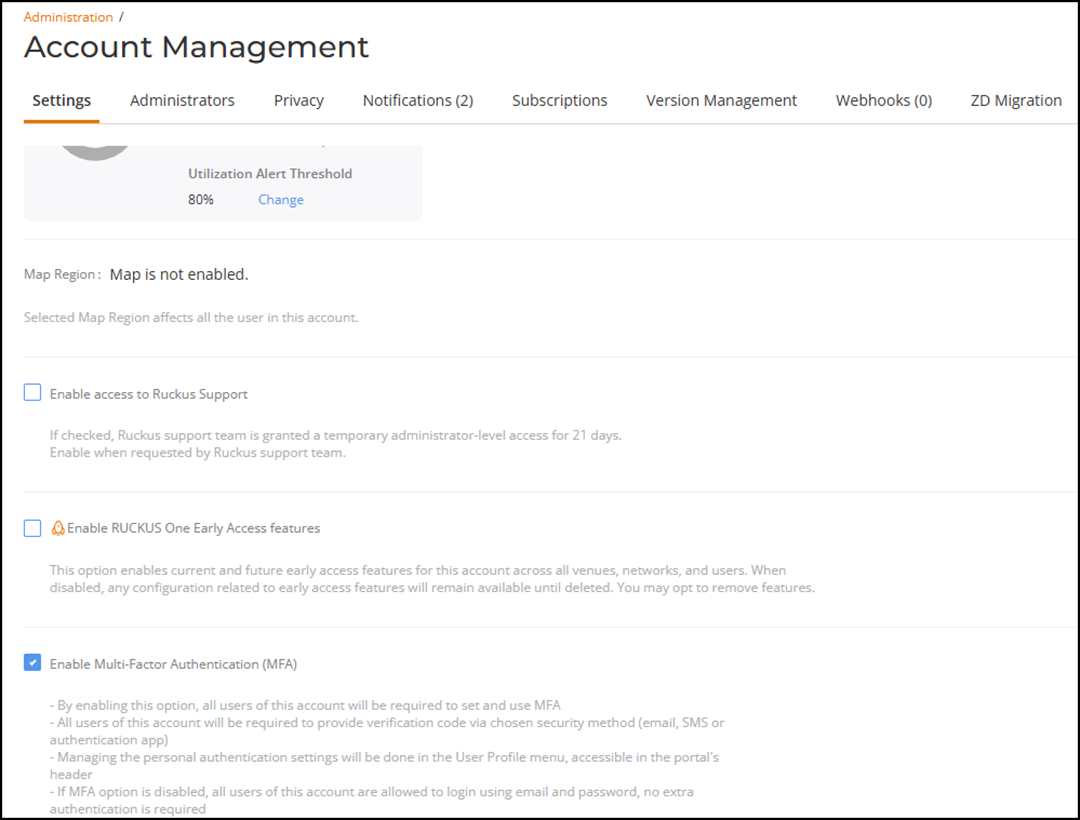Click the early access features description text
1080x820 pixels.
tap(432, 579)
